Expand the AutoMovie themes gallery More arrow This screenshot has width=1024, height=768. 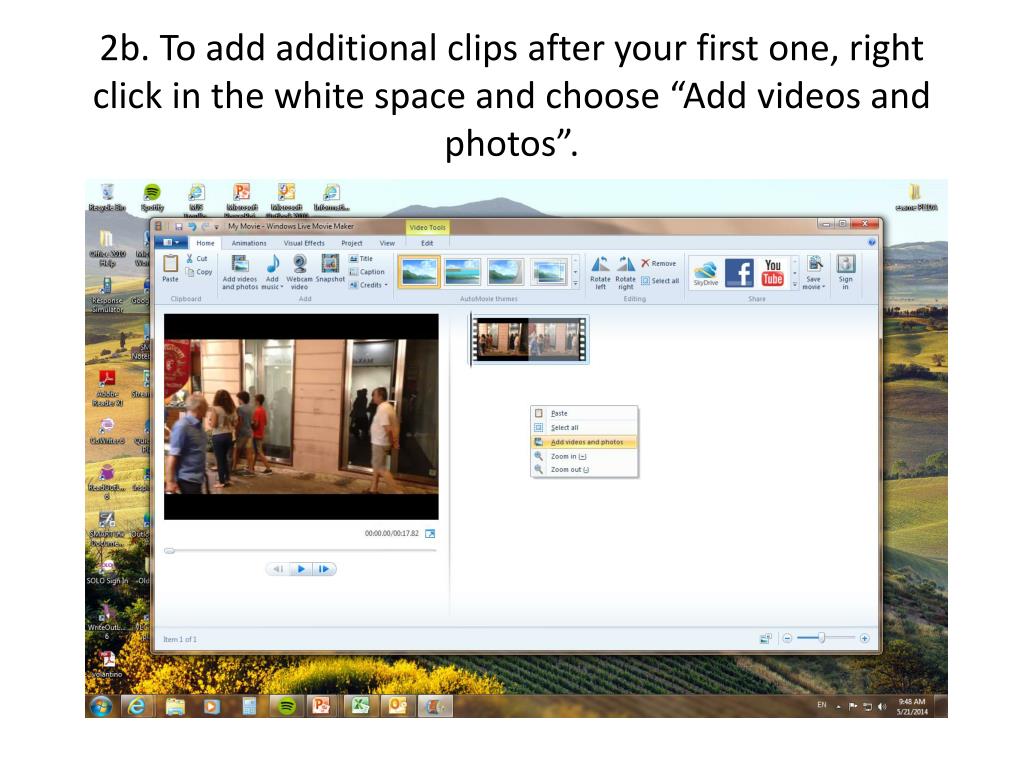(575, 284)
